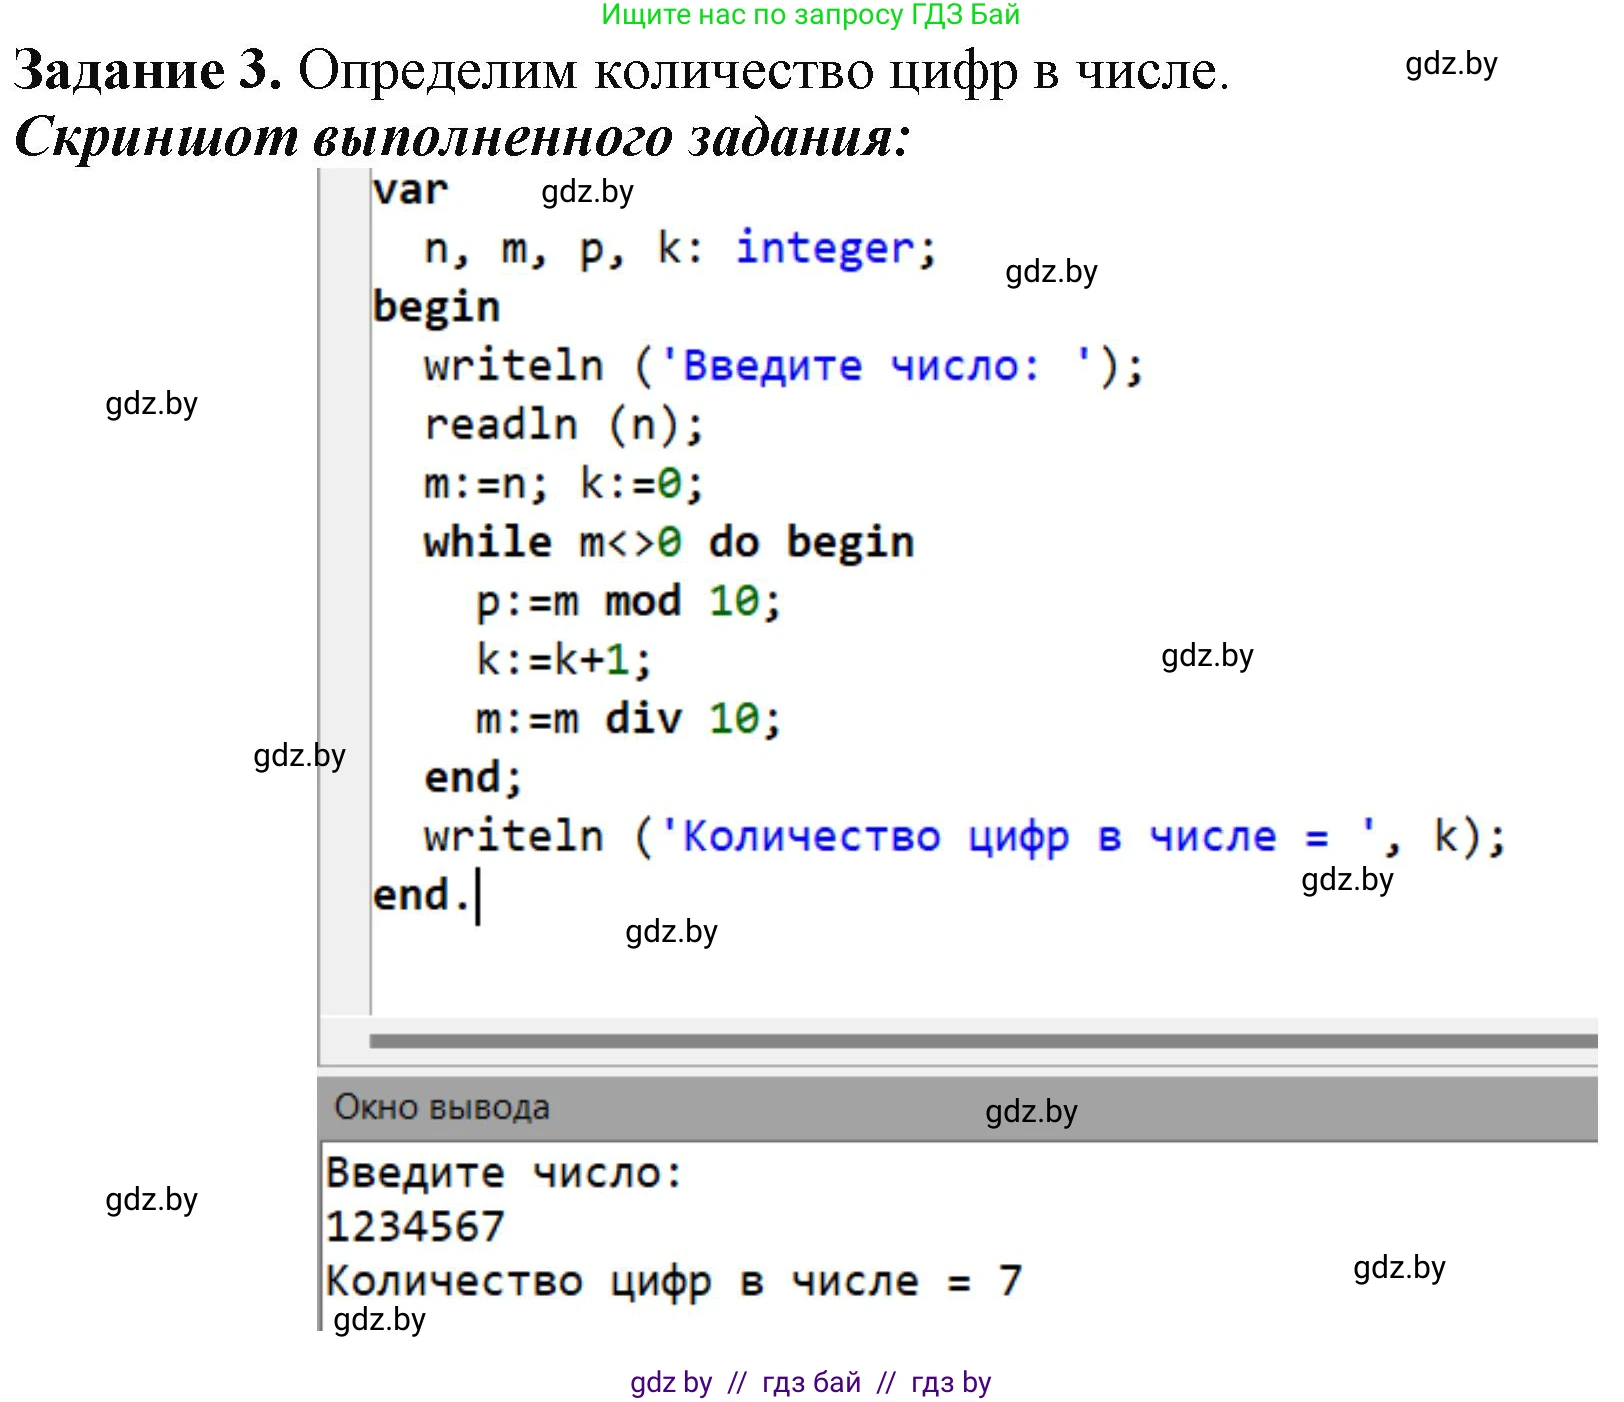Click the 'm:=m div 10;' statement

[x=627, y=719]
